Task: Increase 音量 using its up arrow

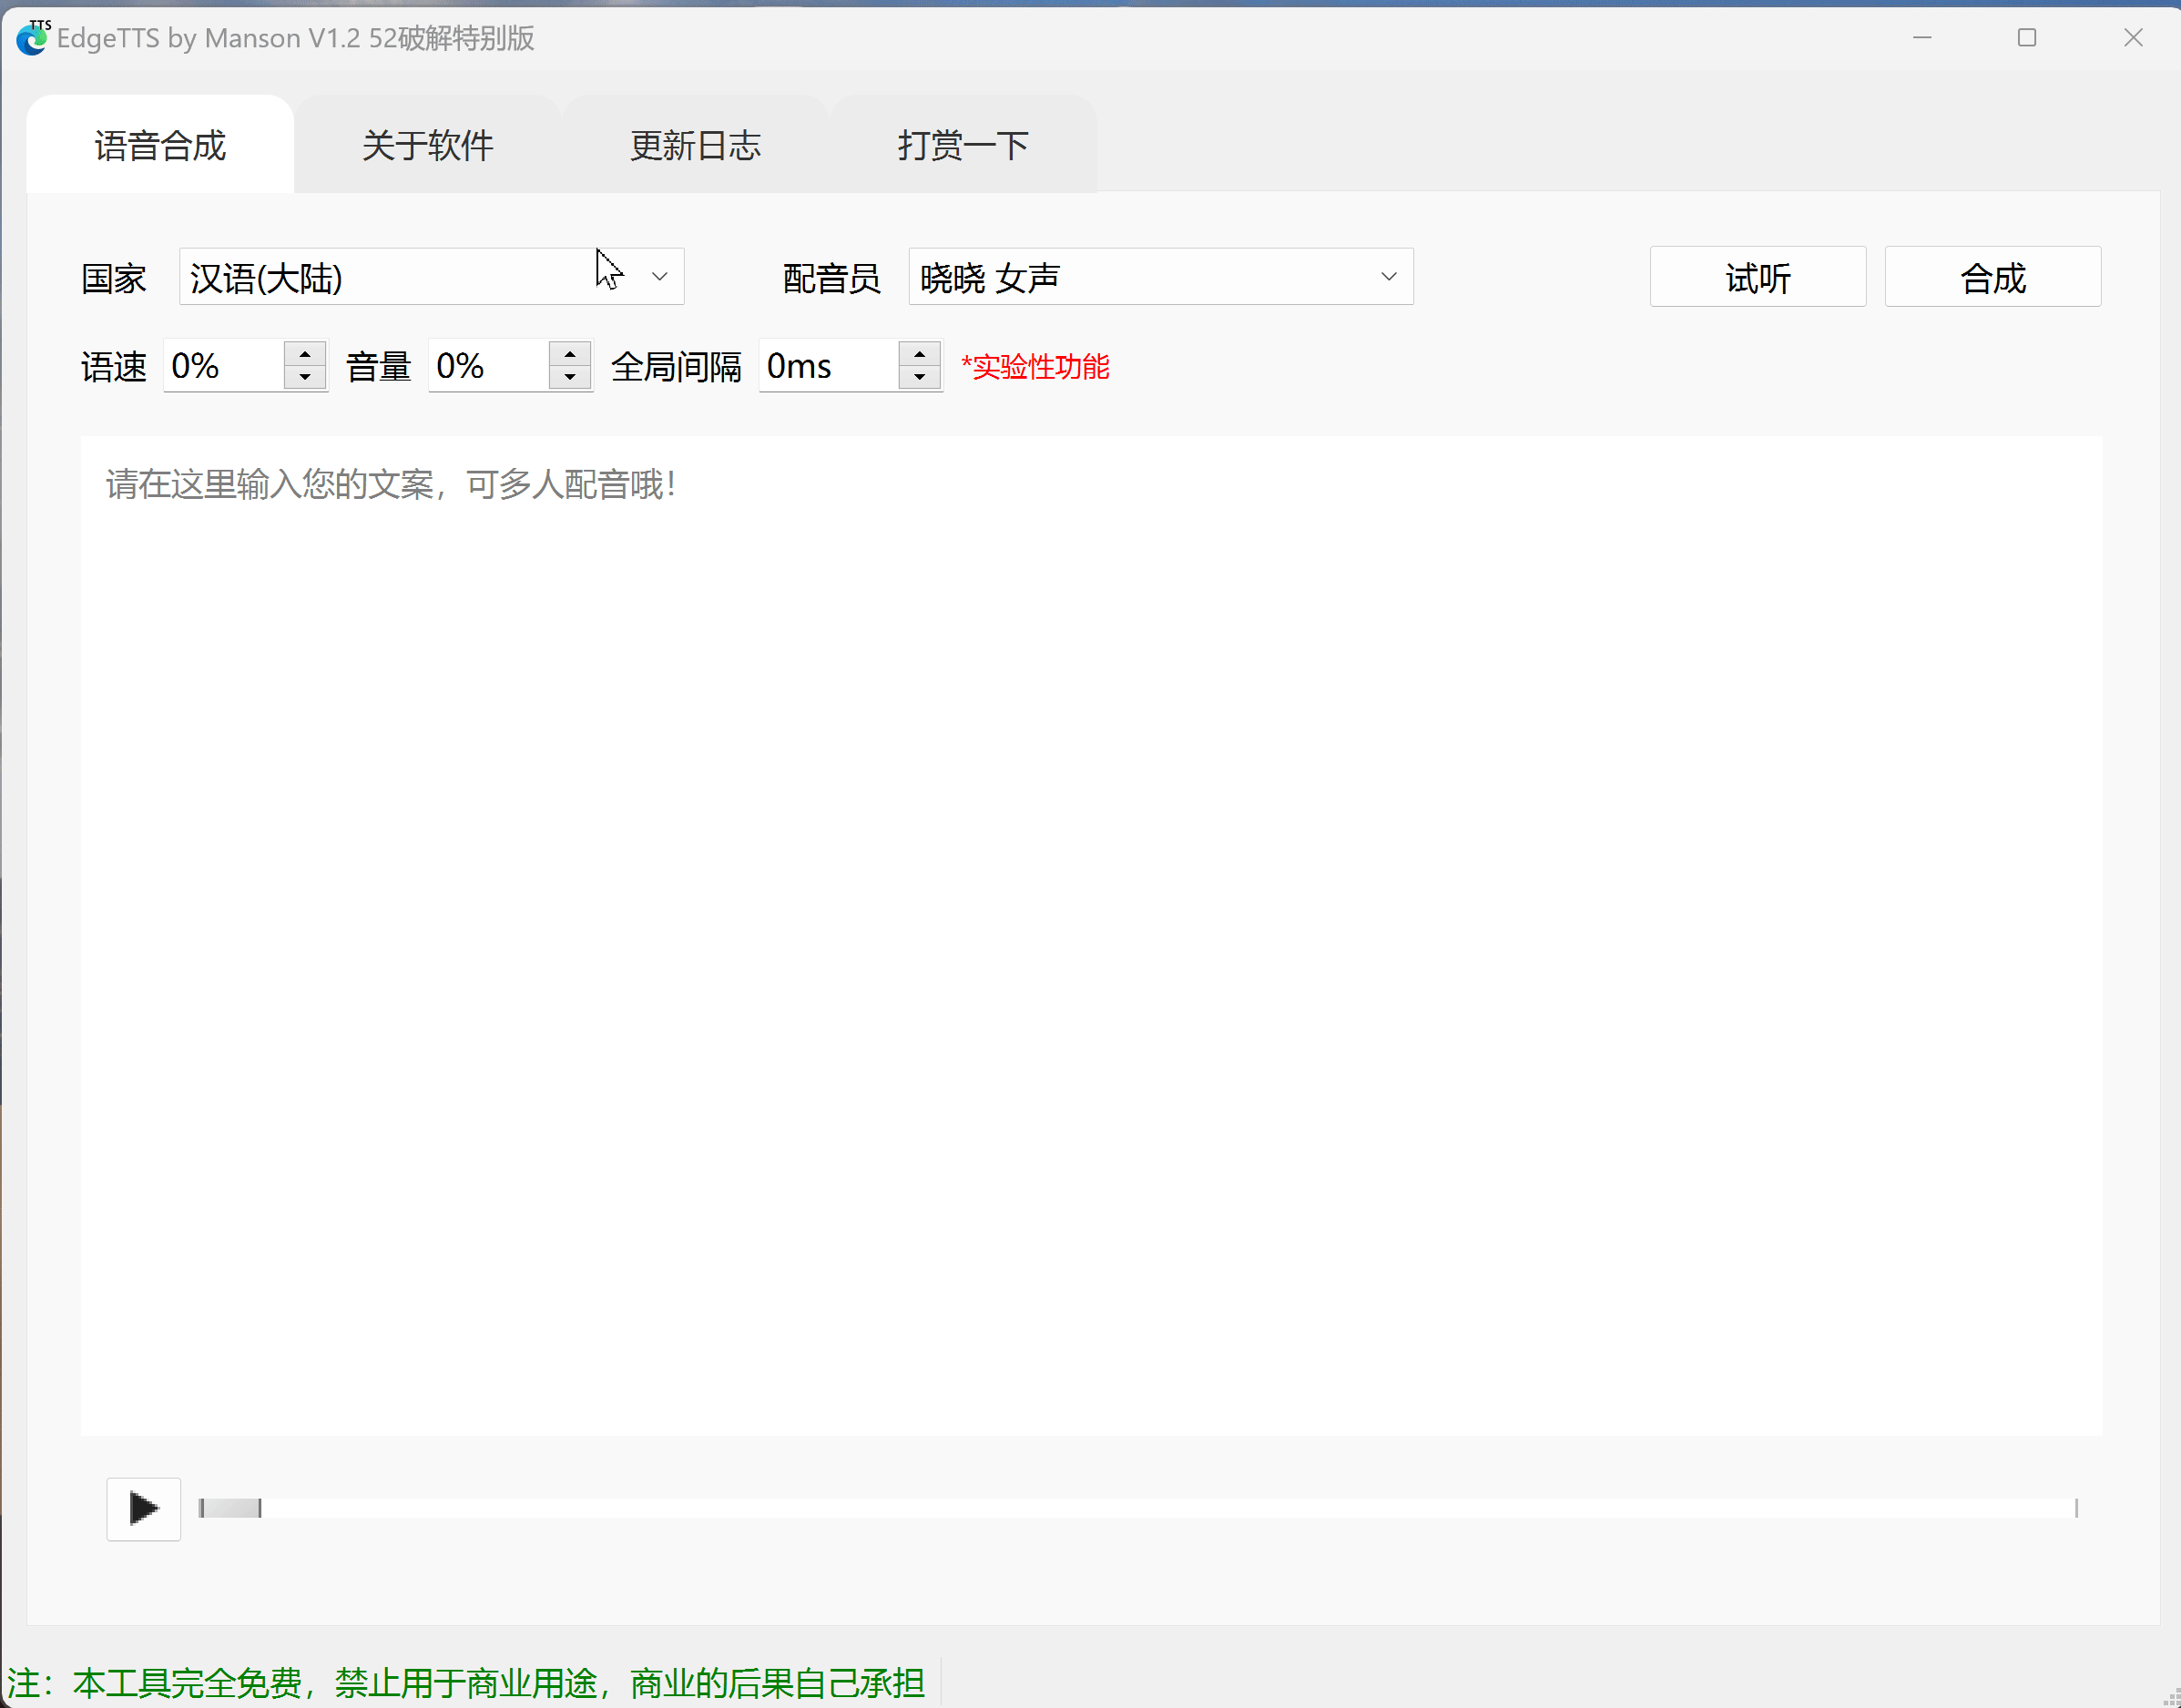Action: 571,354
